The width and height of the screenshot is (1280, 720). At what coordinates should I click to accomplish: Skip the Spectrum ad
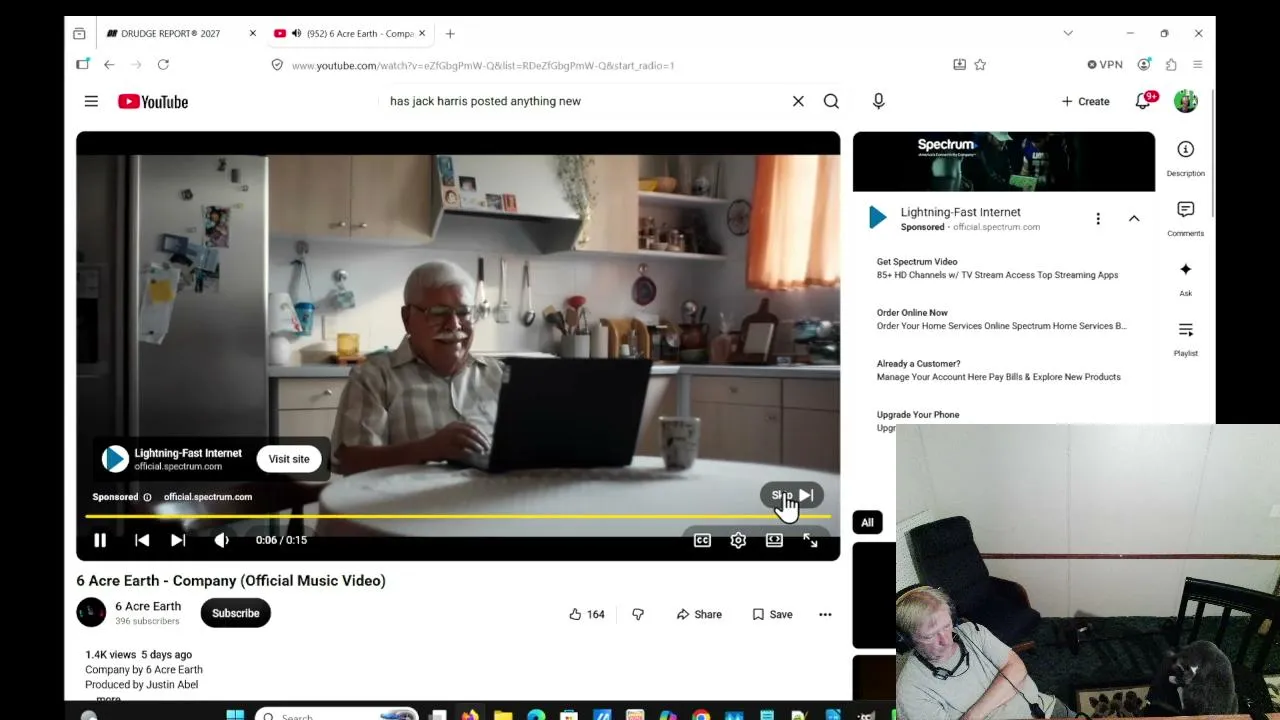click(792, 495)
